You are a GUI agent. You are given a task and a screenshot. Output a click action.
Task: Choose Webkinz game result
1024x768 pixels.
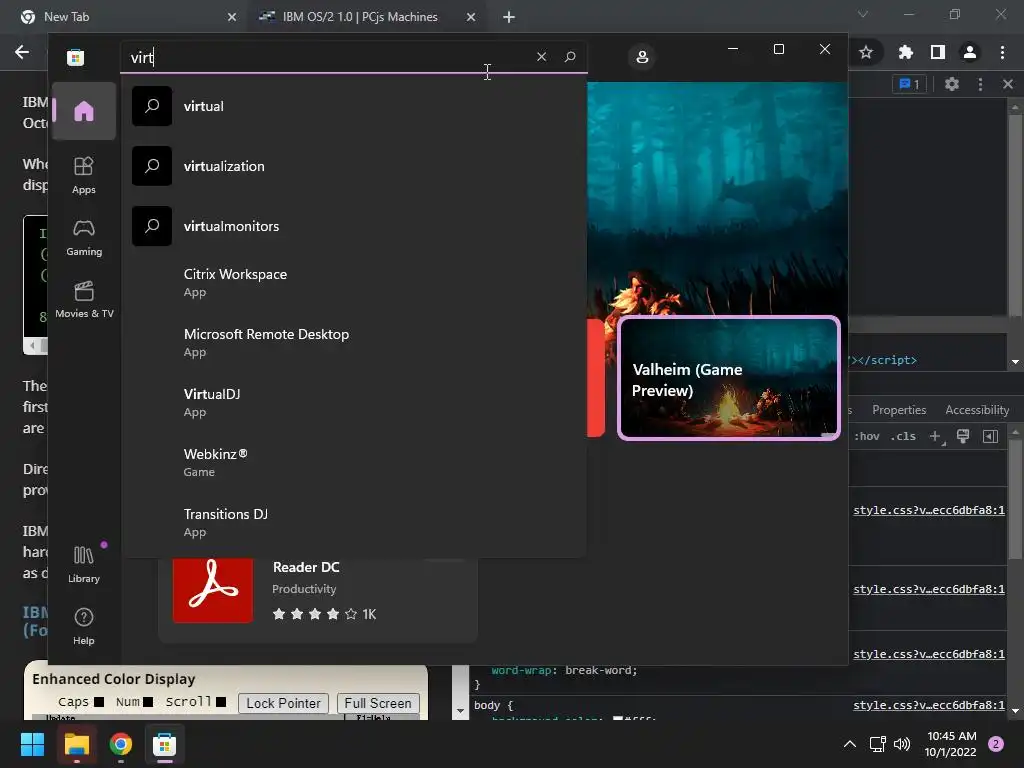[x=354, y=462]
